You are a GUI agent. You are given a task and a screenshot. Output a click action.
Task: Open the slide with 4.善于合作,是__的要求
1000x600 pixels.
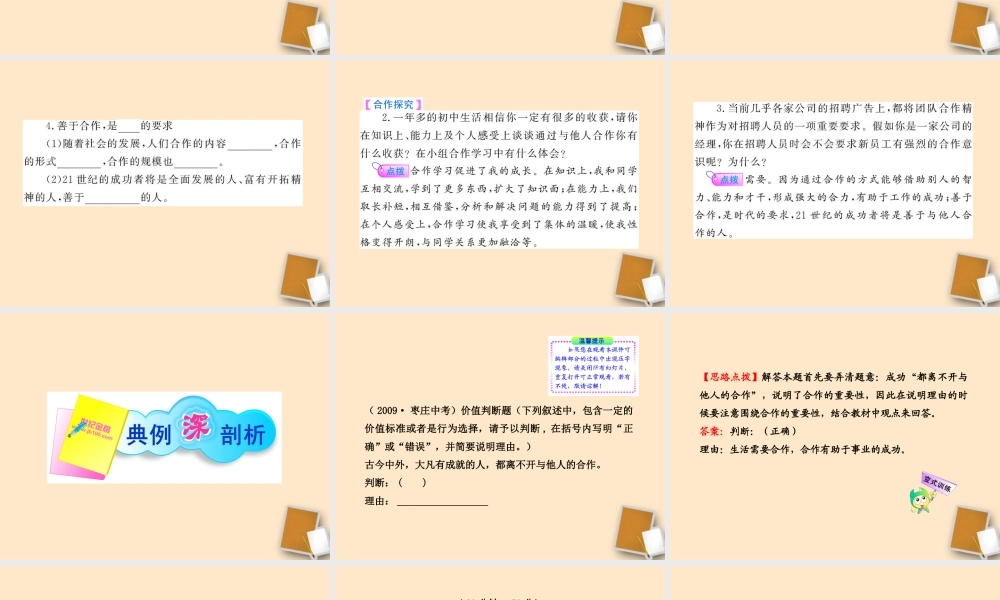tap(165, 183)
